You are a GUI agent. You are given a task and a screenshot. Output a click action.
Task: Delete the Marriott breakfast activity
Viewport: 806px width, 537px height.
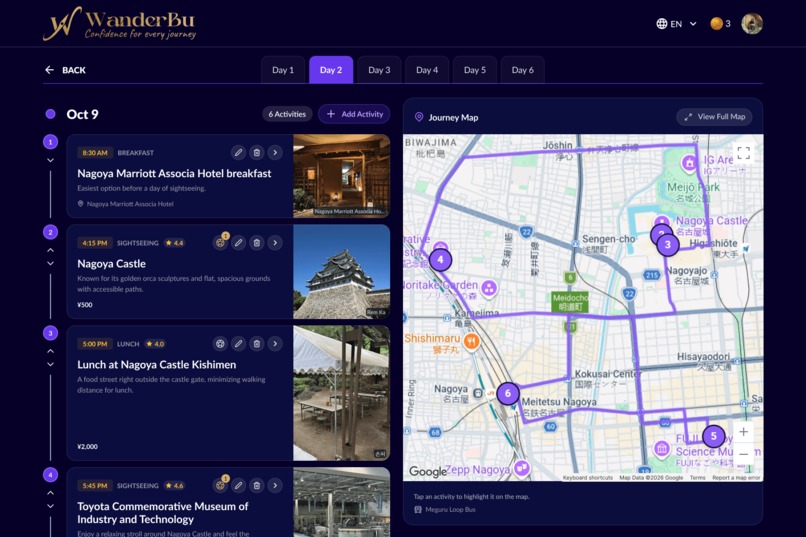[x=257, y=153]
